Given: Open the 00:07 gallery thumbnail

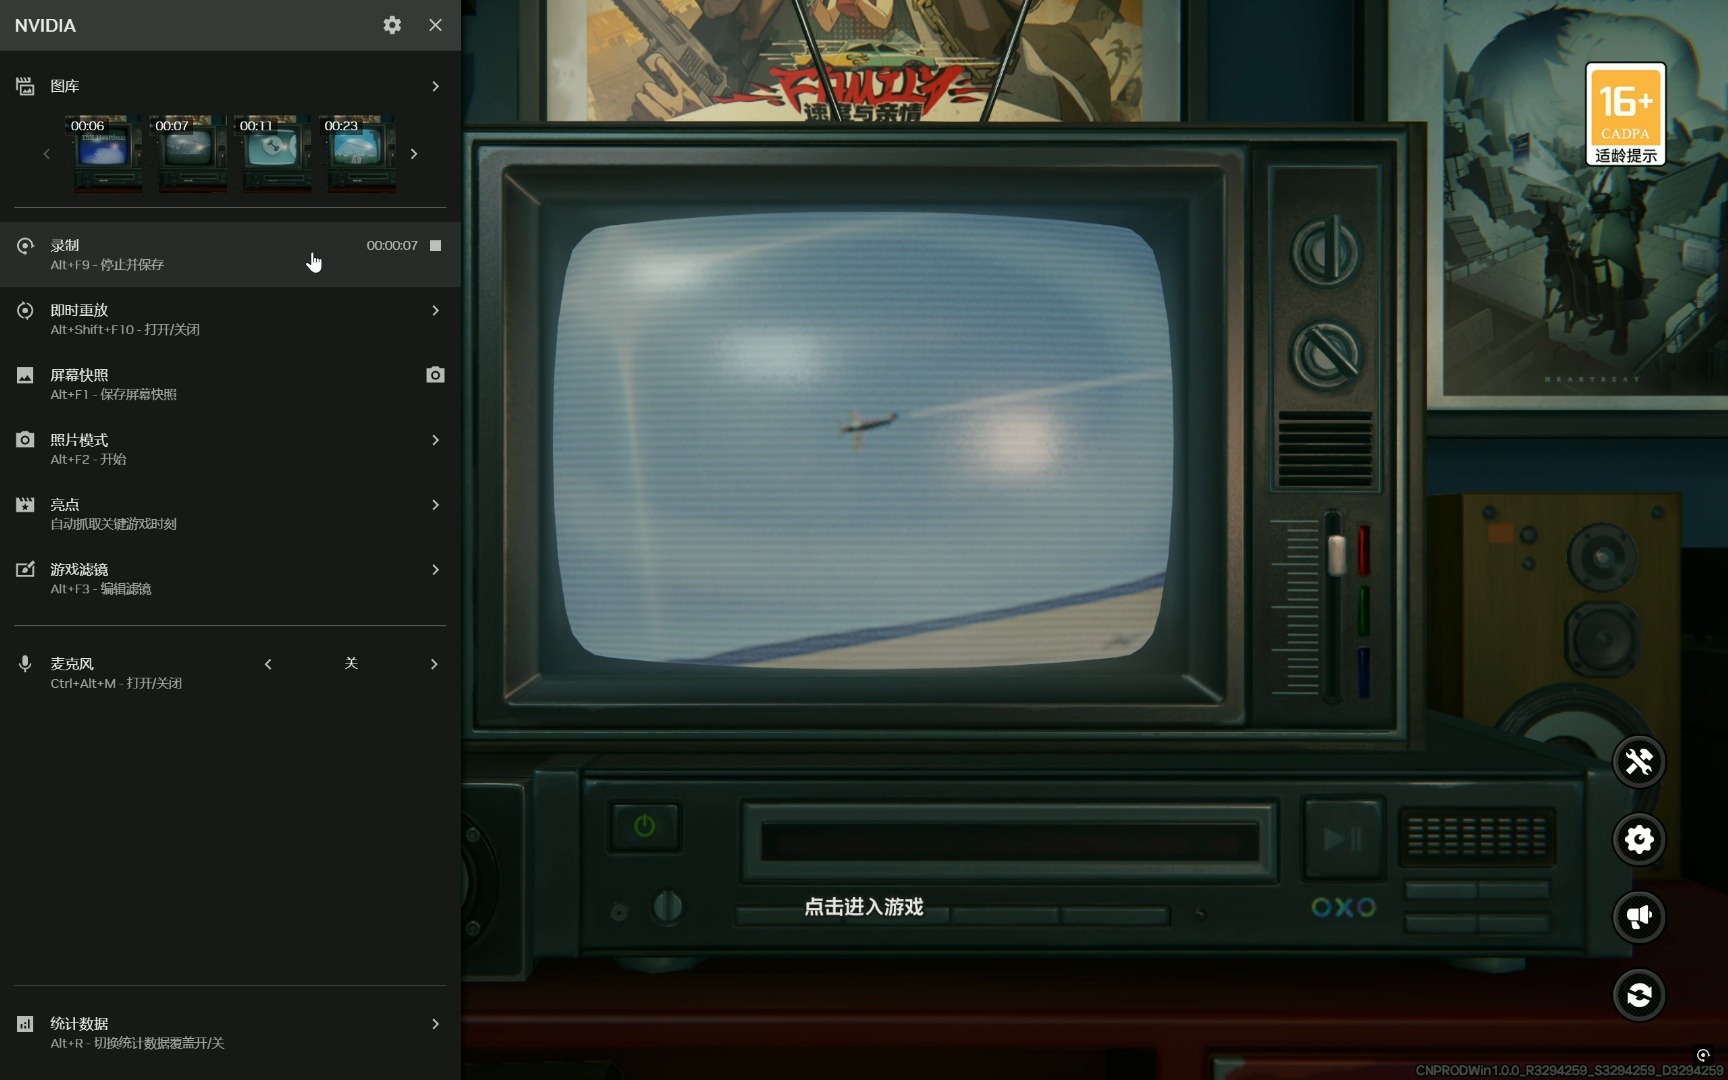Looking at the screenshot, I should (188, 153).
